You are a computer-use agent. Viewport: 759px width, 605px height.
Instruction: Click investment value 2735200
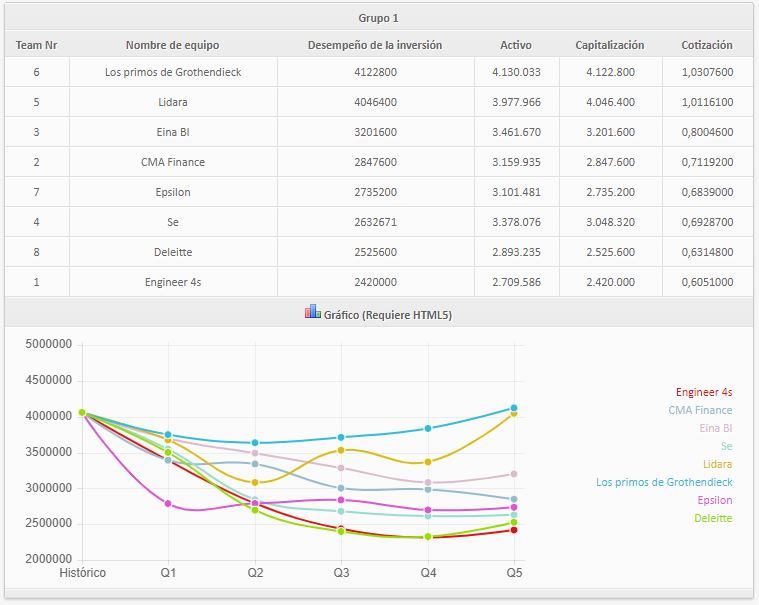pos(375,192)
